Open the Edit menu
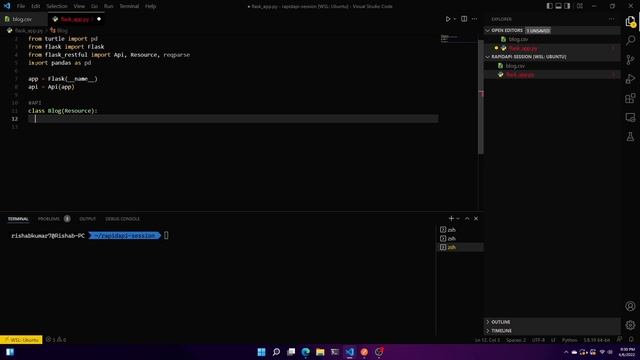 36,6
